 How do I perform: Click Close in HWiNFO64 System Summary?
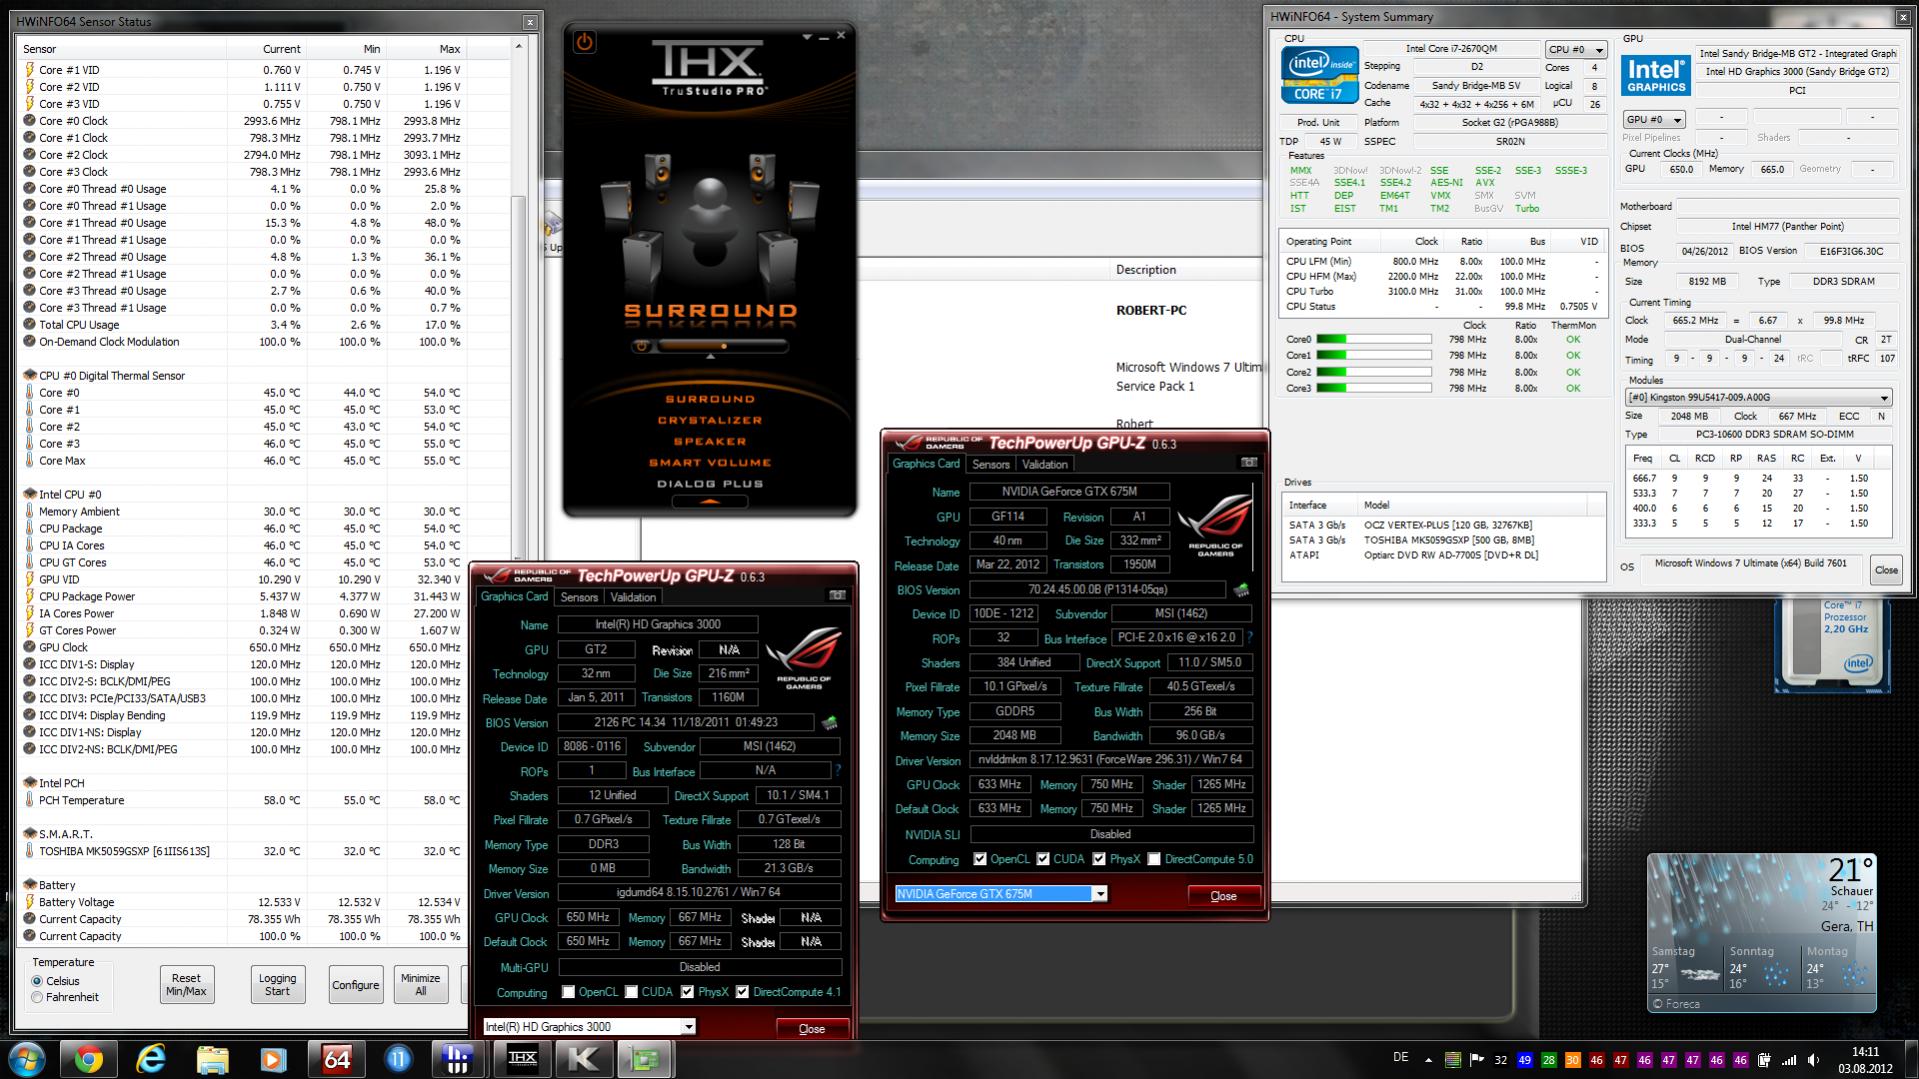coord(1886,570)
